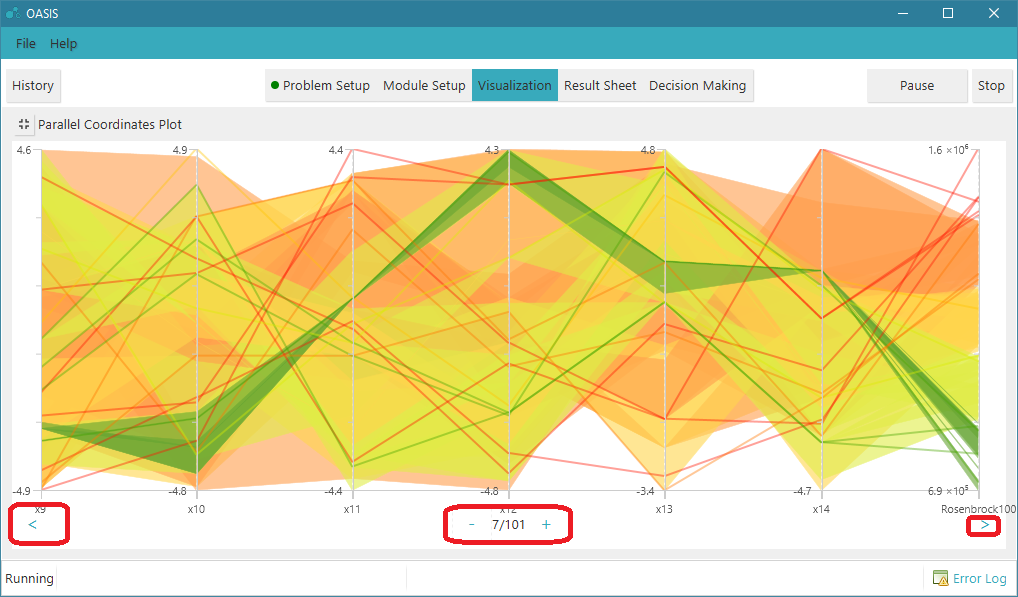Advance a generation using the plus control
1018x597 pixels.
[546, 523]
